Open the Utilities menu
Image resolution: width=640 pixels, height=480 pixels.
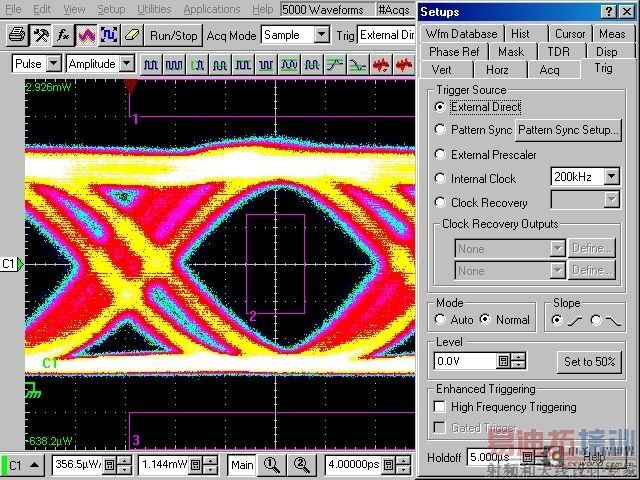pos(154,9)
